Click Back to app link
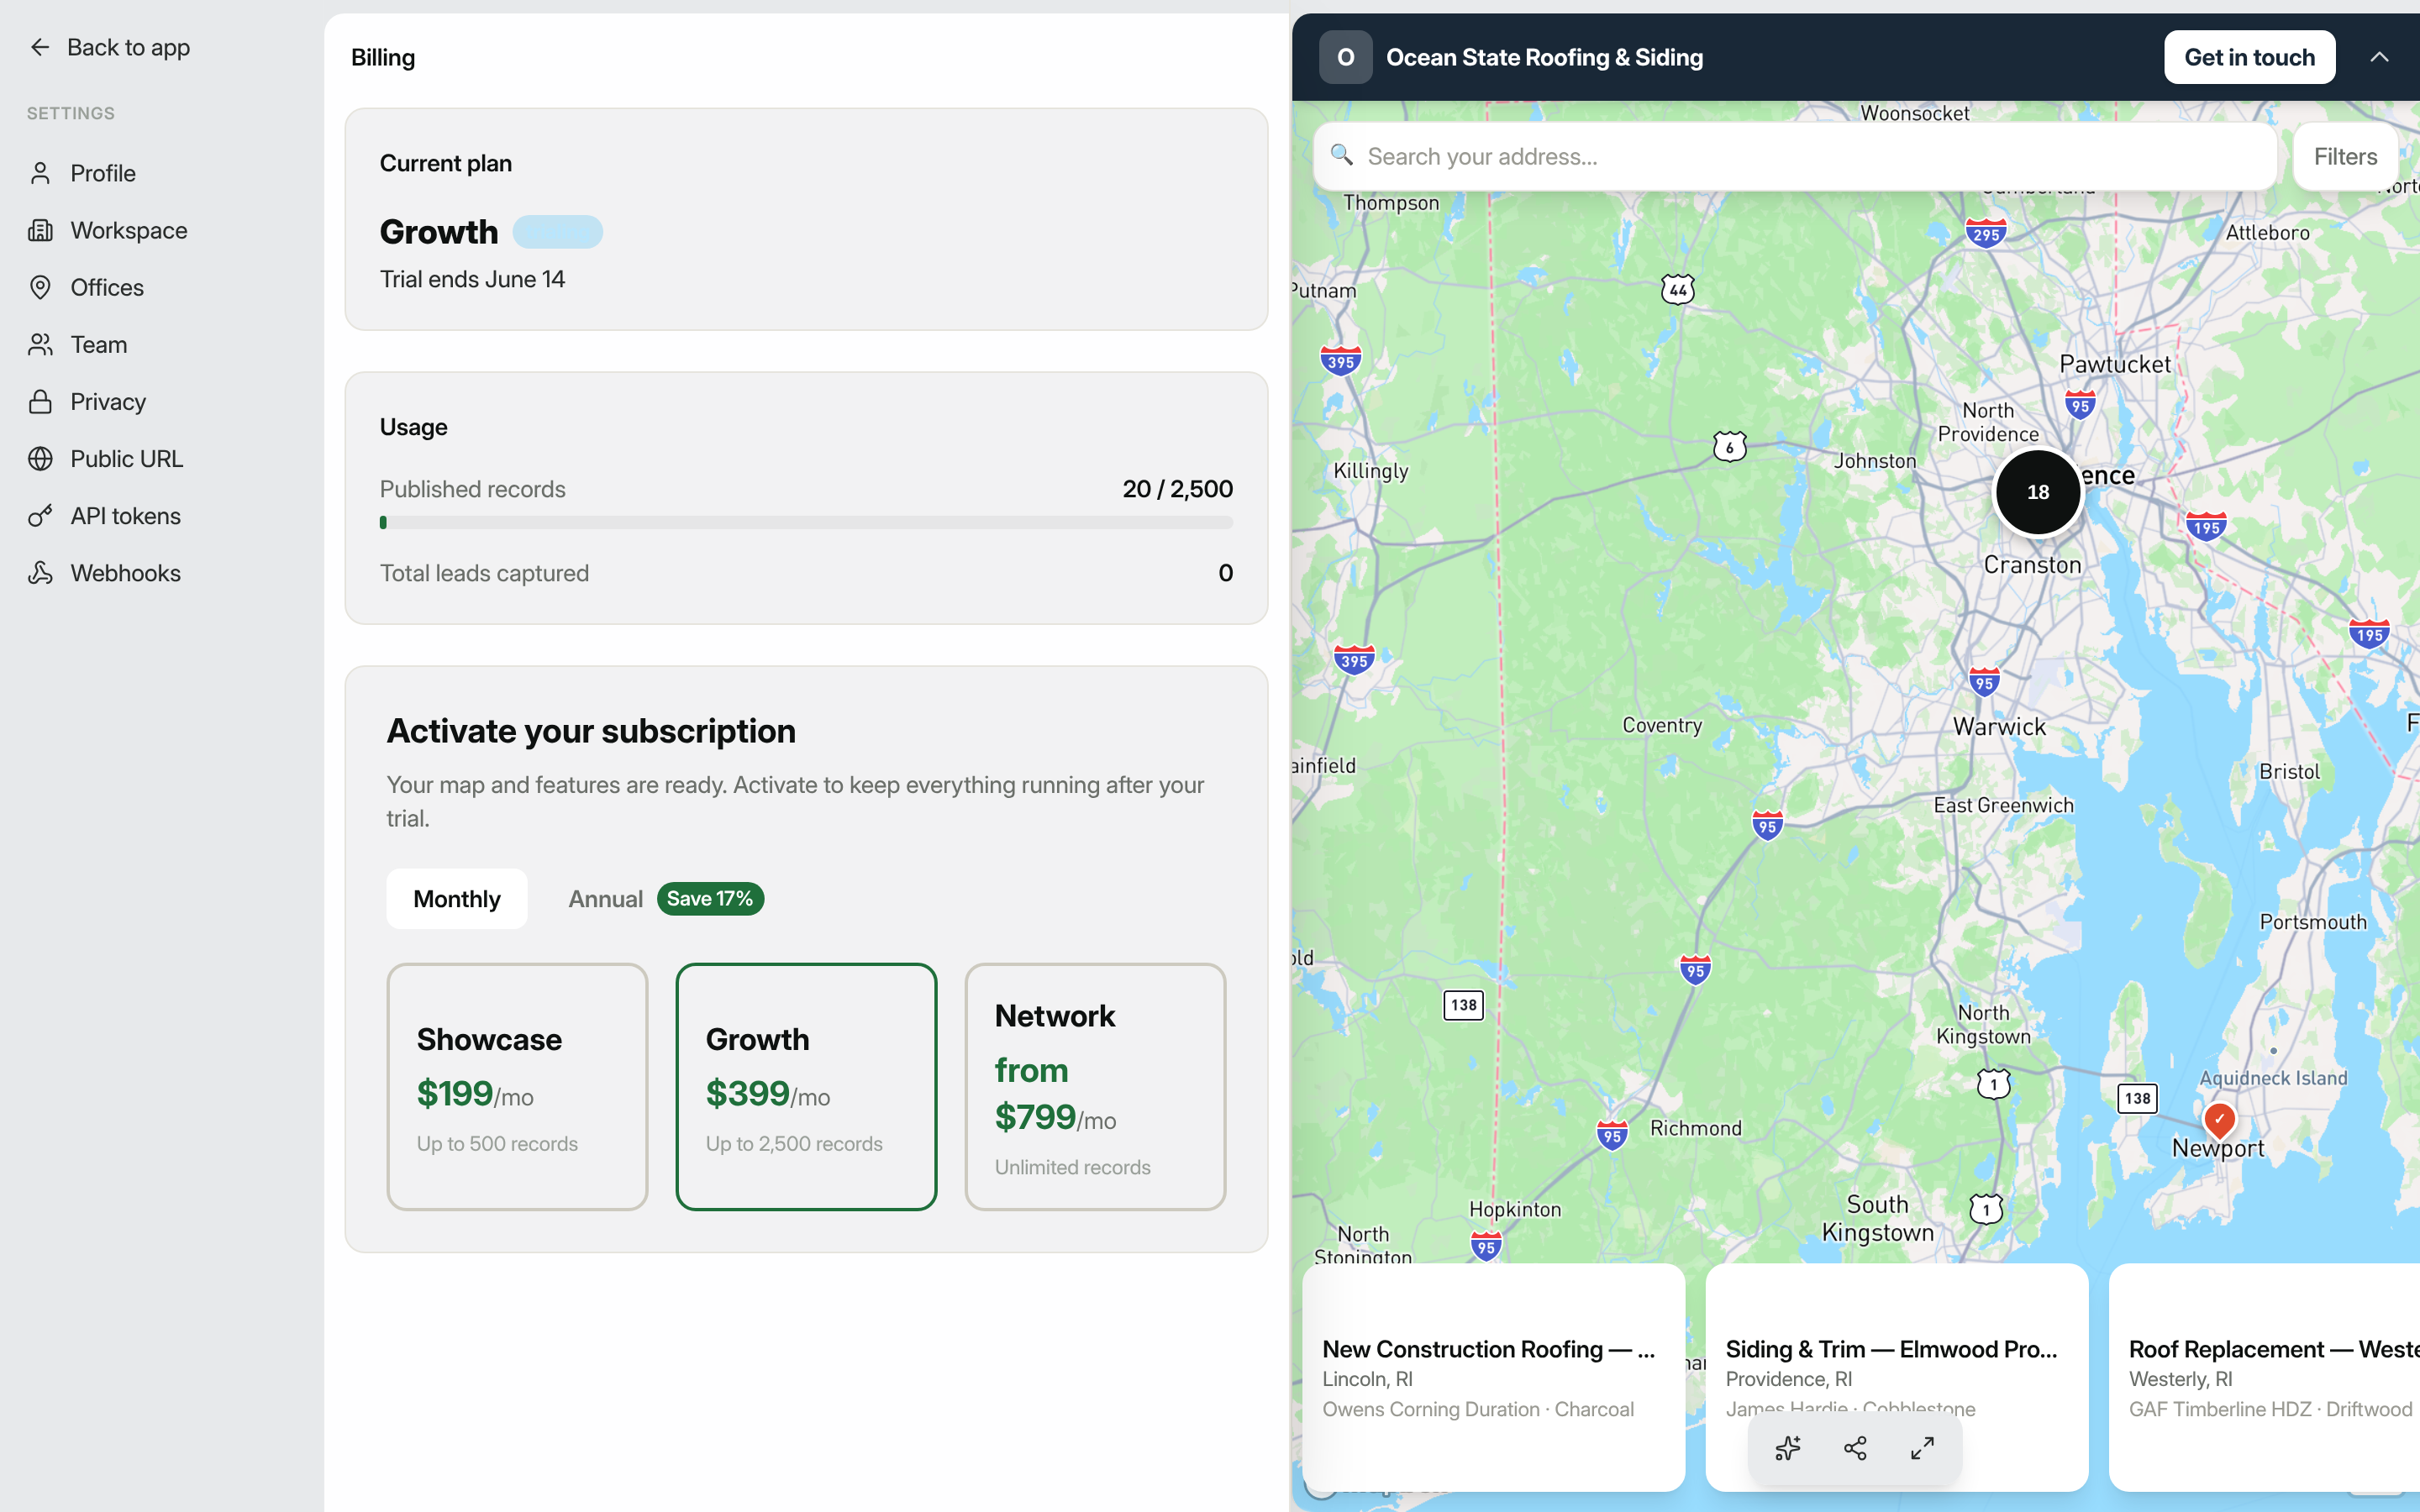 coord(108,47)
